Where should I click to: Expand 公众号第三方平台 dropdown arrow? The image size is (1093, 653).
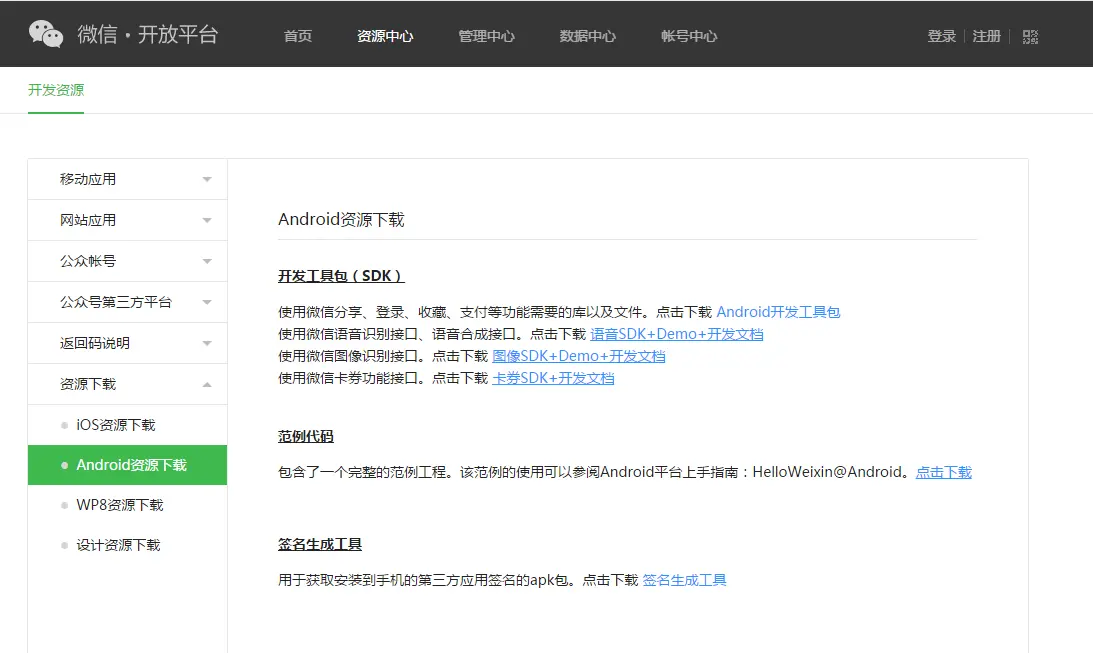207,302
